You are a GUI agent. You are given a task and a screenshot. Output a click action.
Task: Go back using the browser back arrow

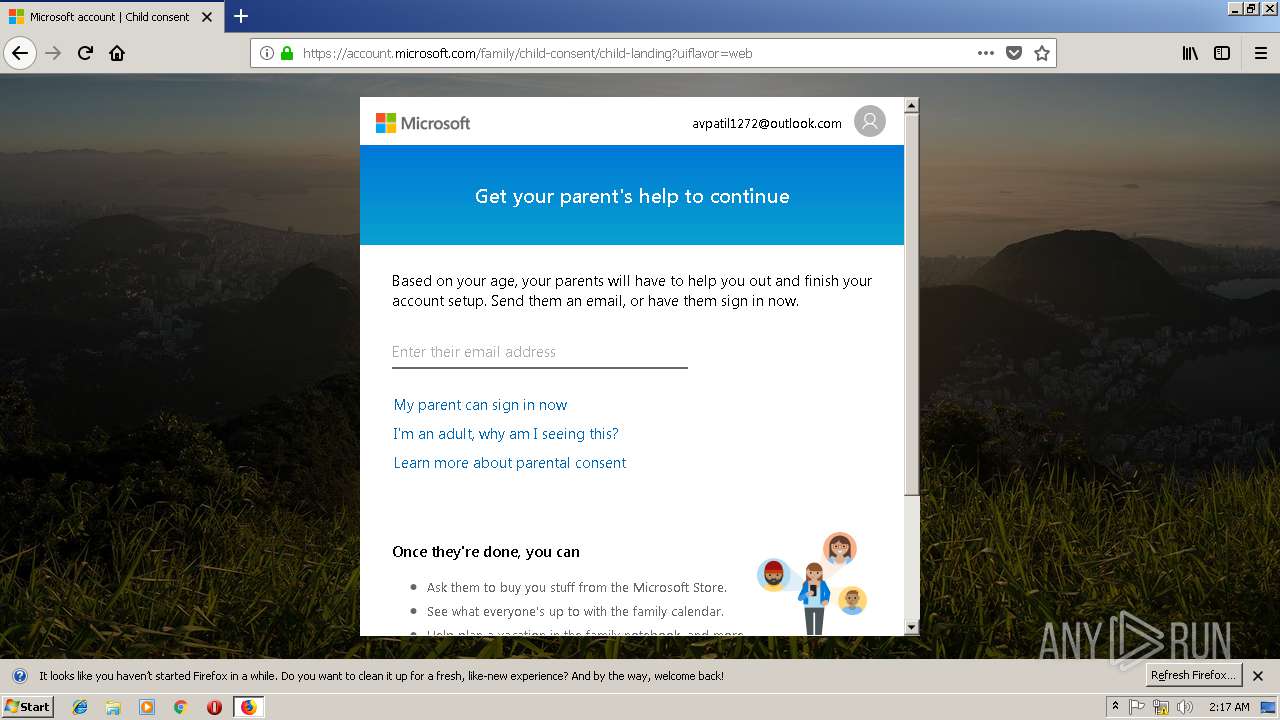(20, 53)
